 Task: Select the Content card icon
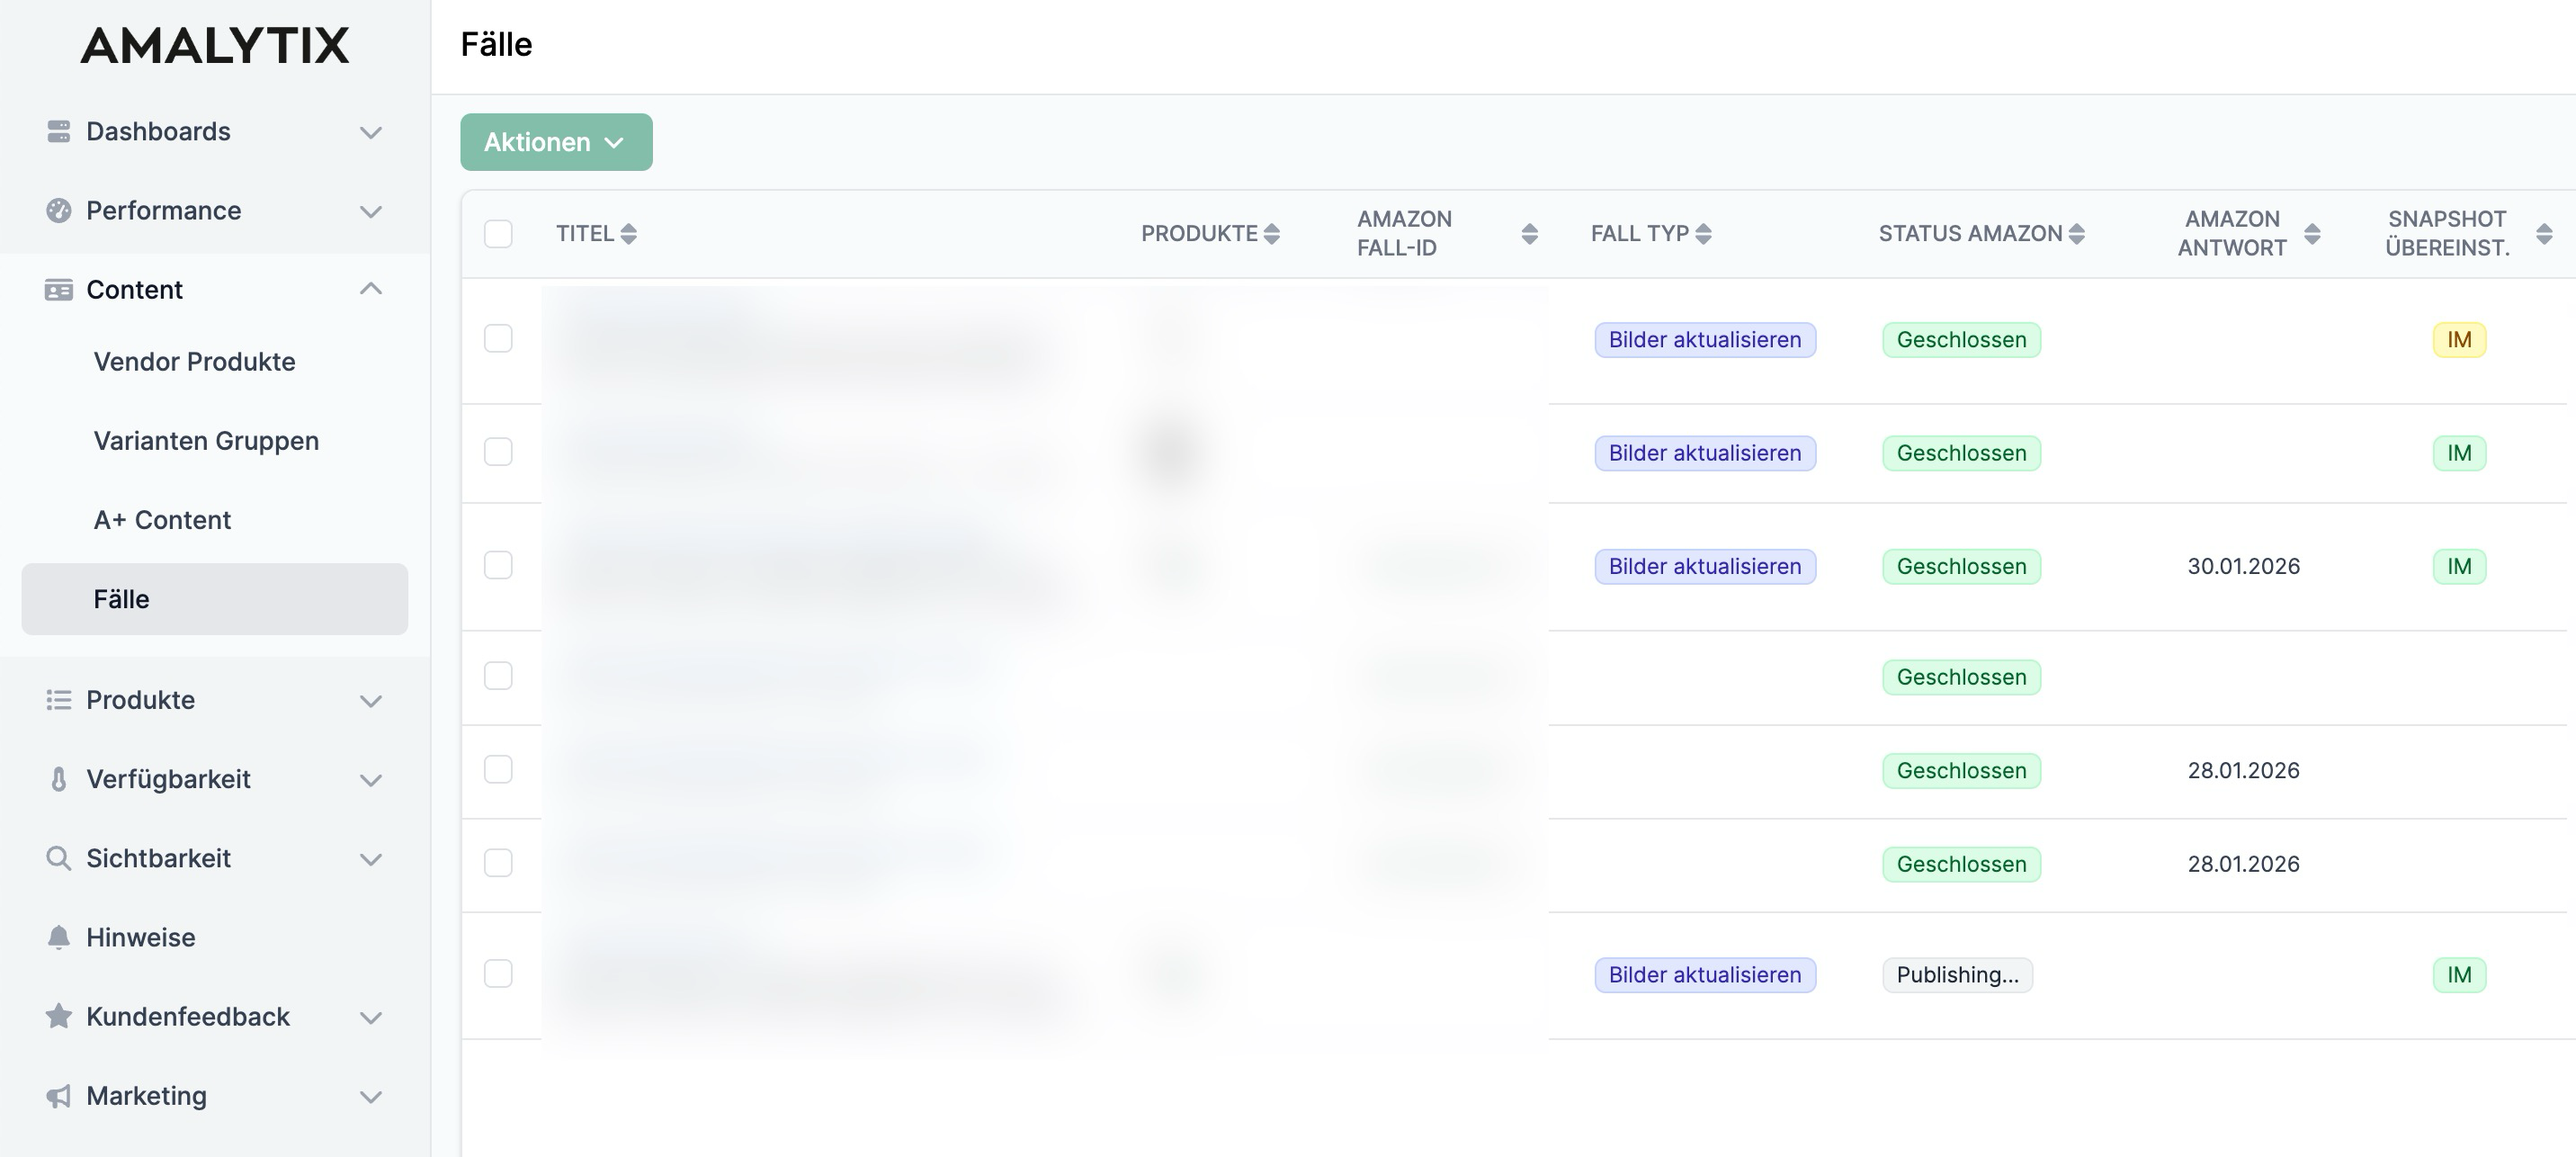[x=59, y=289]
